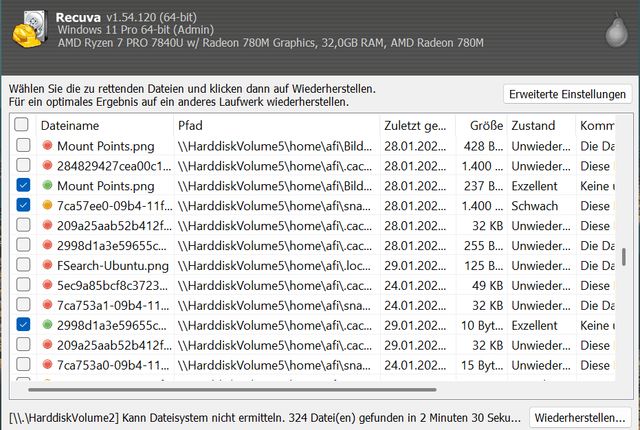Click the red status dot for 284829427cea00c1 file

click(x=47, y=166)
